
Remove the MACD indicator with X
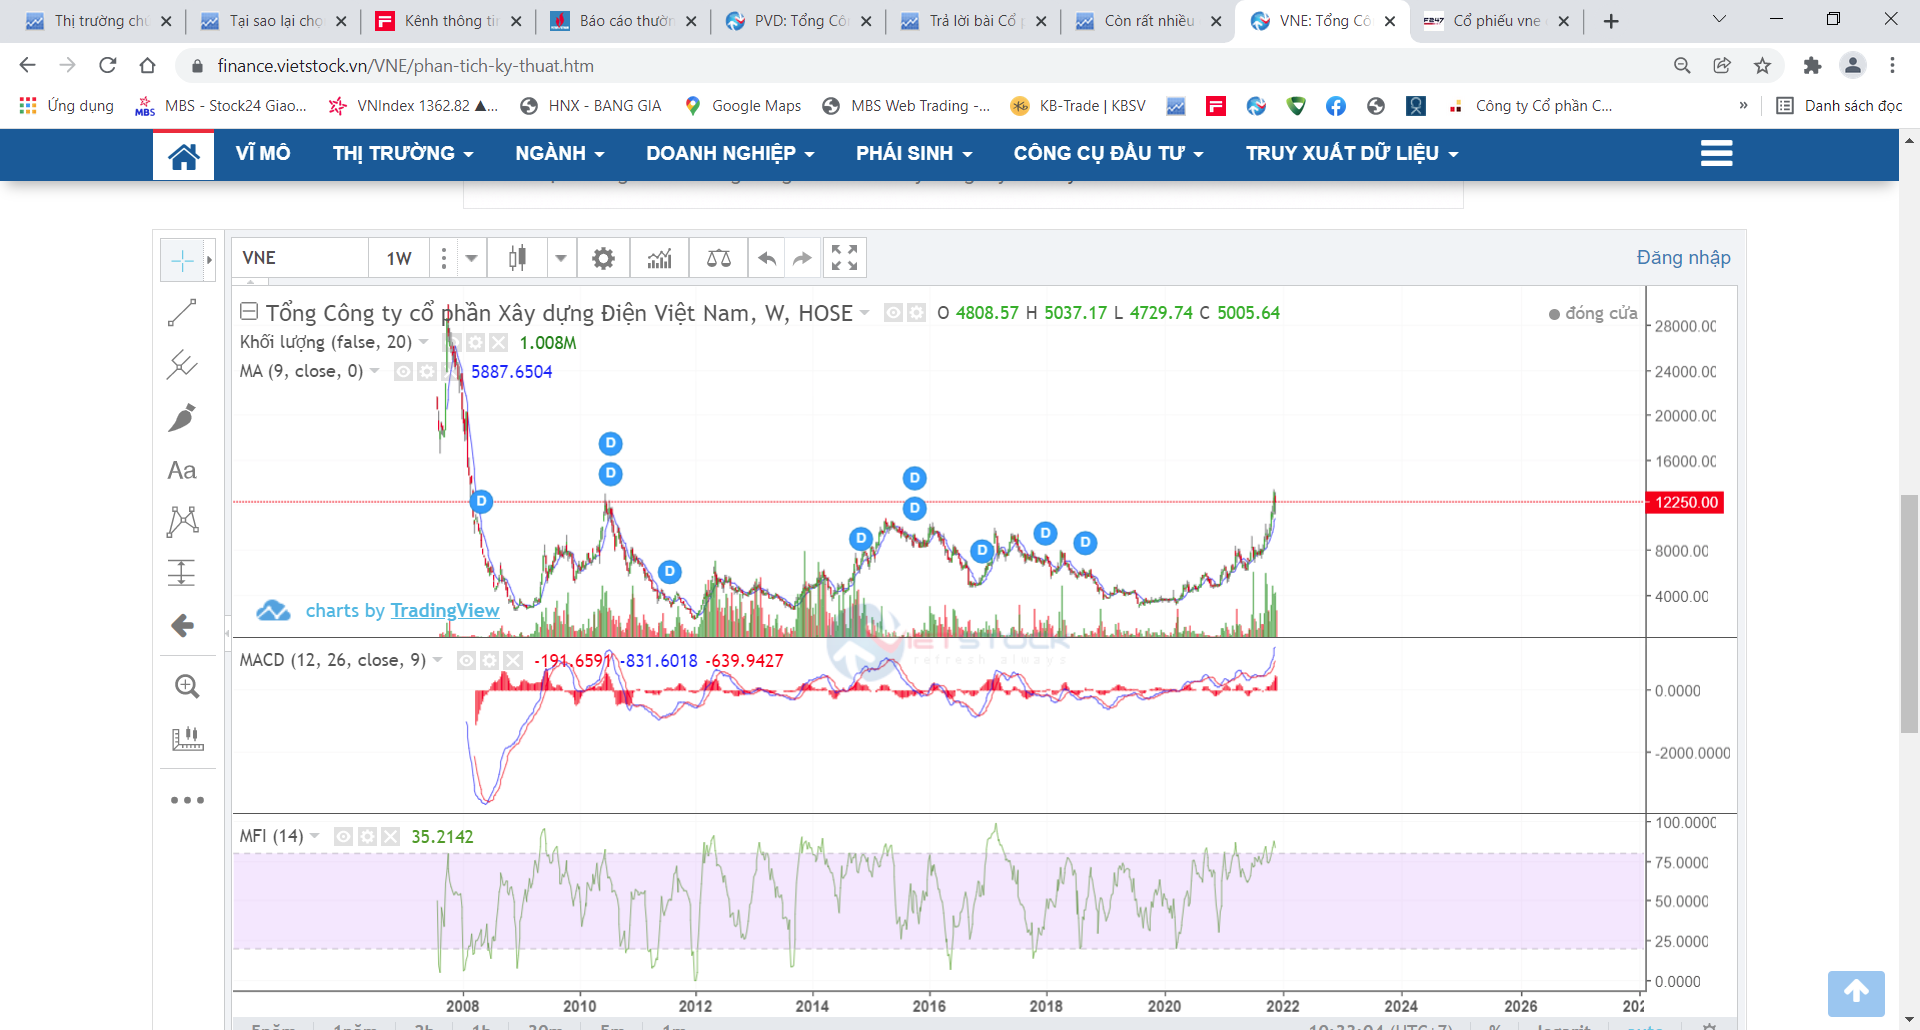pos(513,661)
